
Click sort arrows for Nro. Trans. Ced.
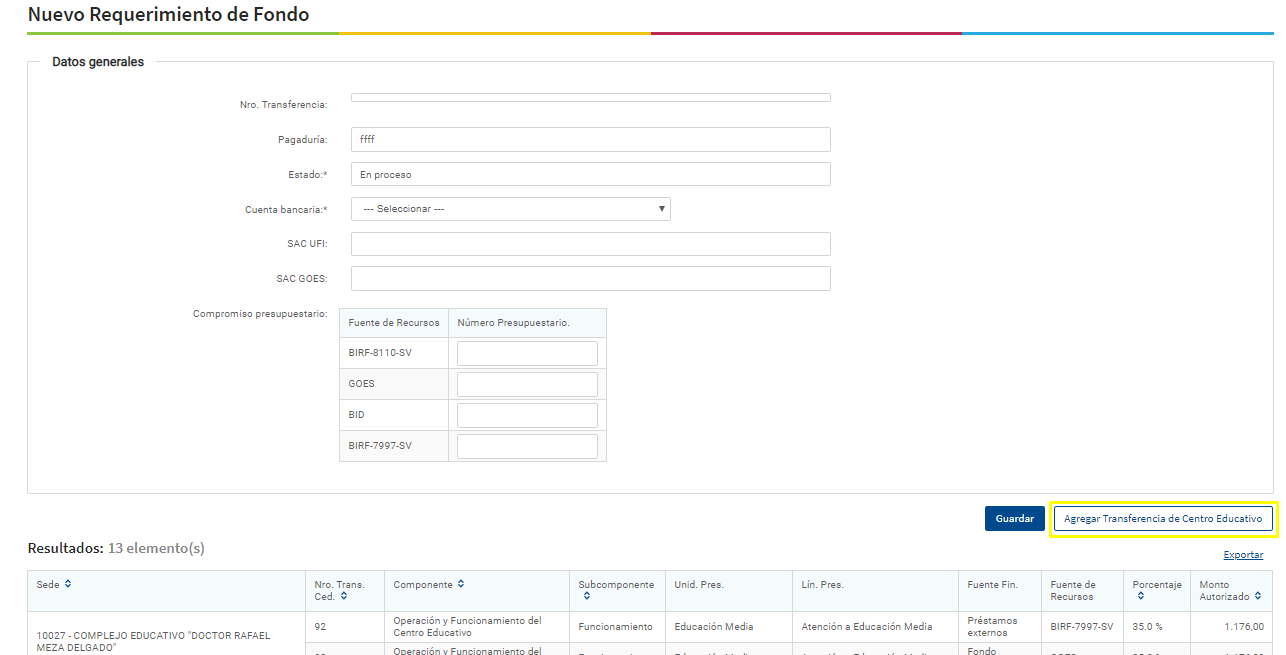(344, 597)
